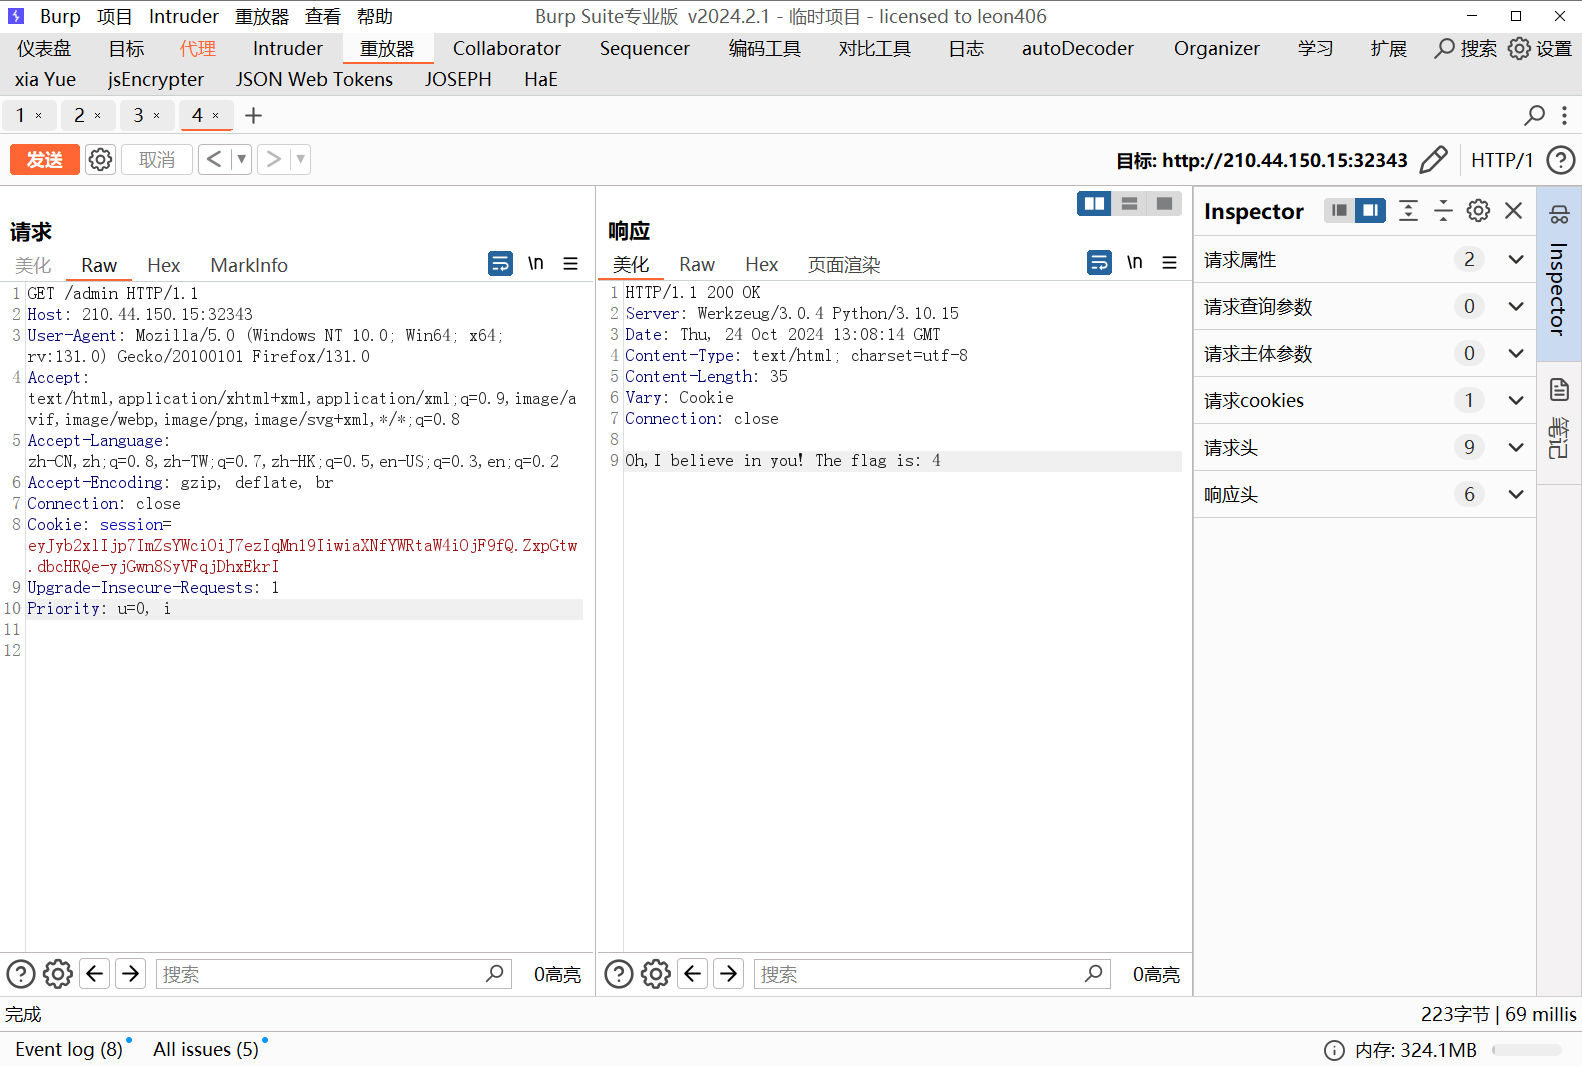Open the 帮助 help menu

(375, 16)
